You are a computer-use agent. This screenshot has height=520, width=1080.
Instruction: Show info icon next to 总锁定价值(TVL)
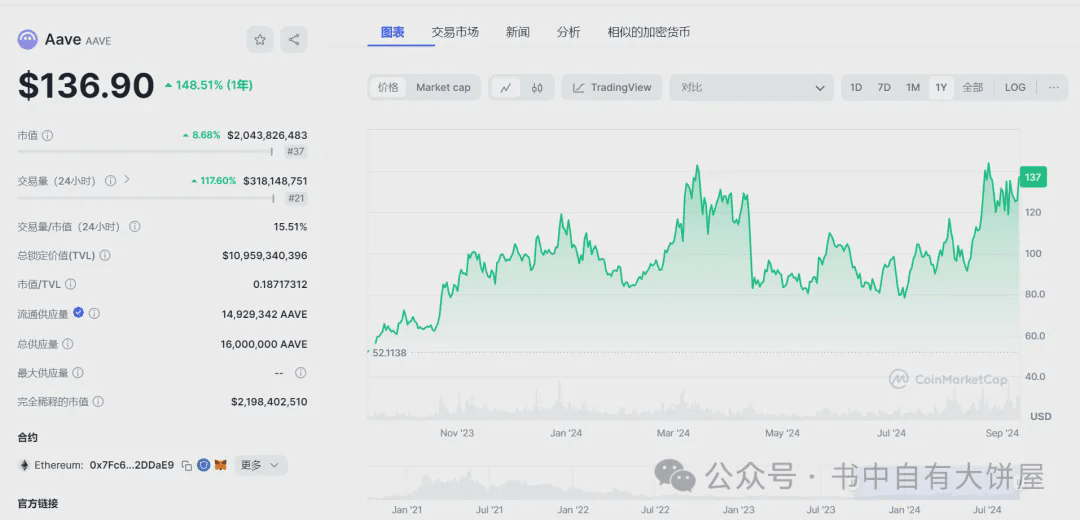tap(105, 256)
